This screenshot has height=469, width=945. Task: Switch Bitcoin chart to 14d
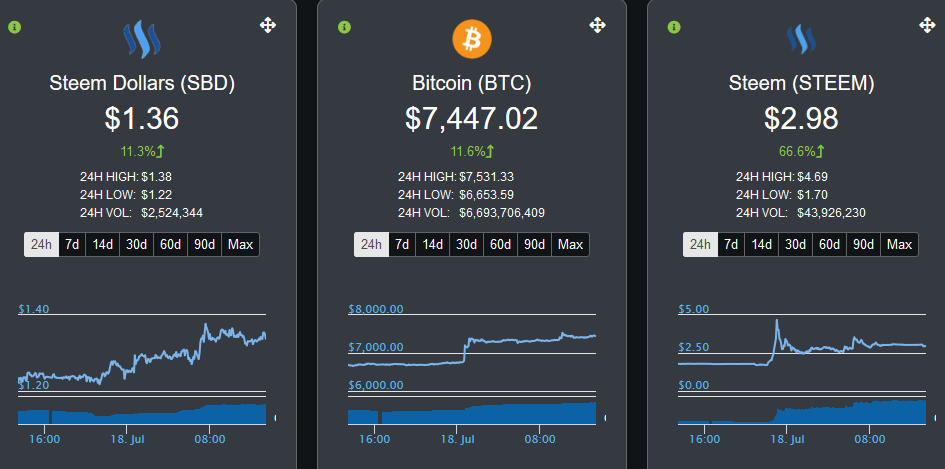(433, 245)
